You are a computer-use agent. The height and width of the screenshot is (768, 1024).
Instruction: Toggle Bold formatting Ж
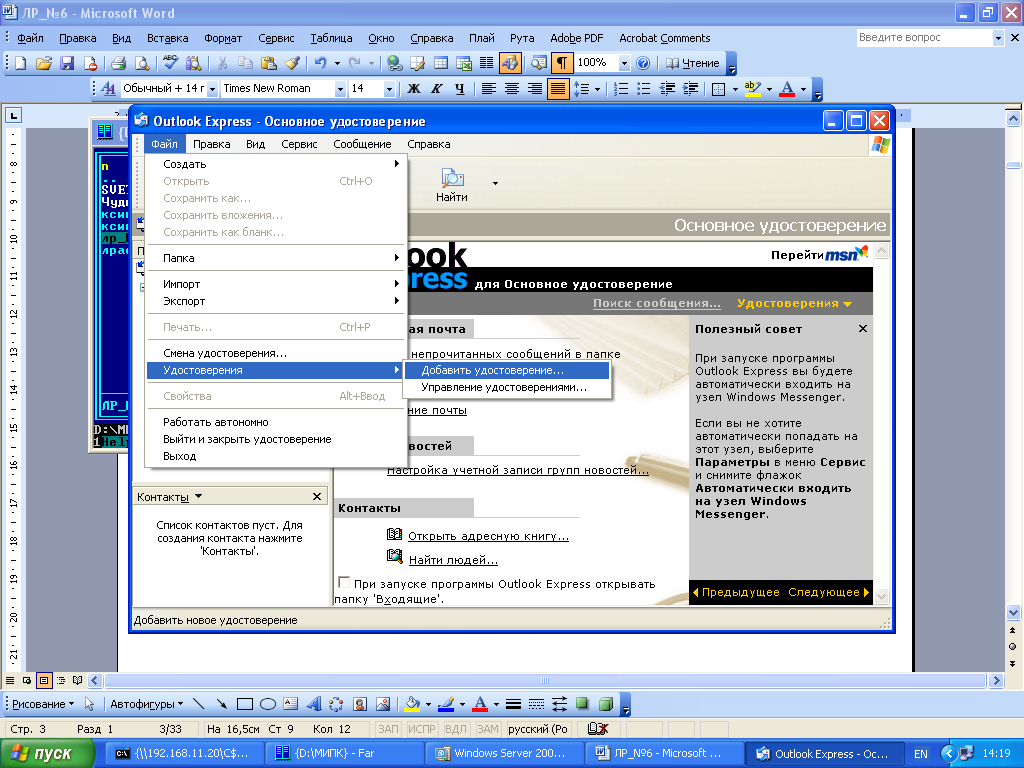414,89
